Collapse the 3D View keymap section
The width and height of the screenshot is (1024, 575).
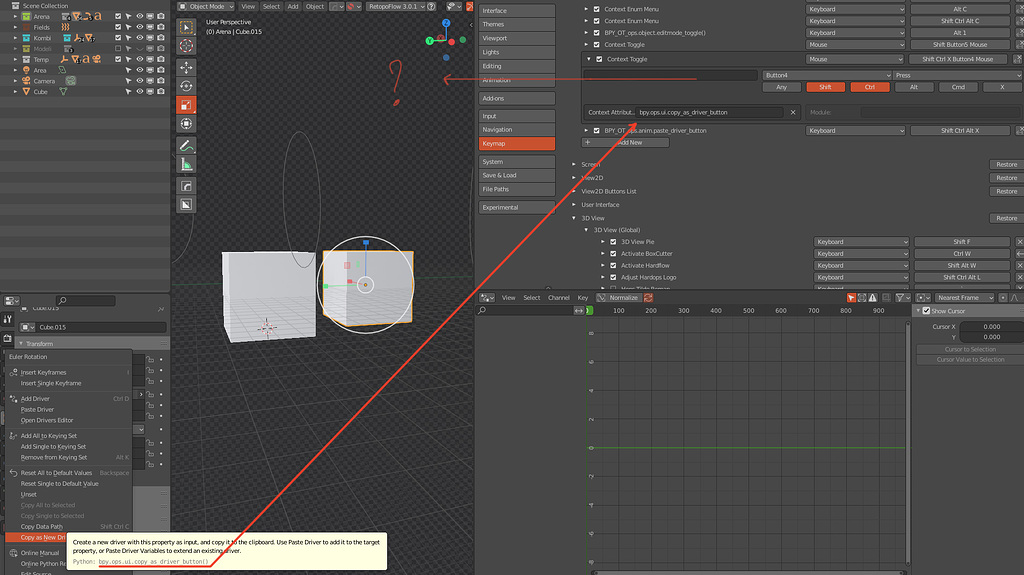[x=574, y=218]
